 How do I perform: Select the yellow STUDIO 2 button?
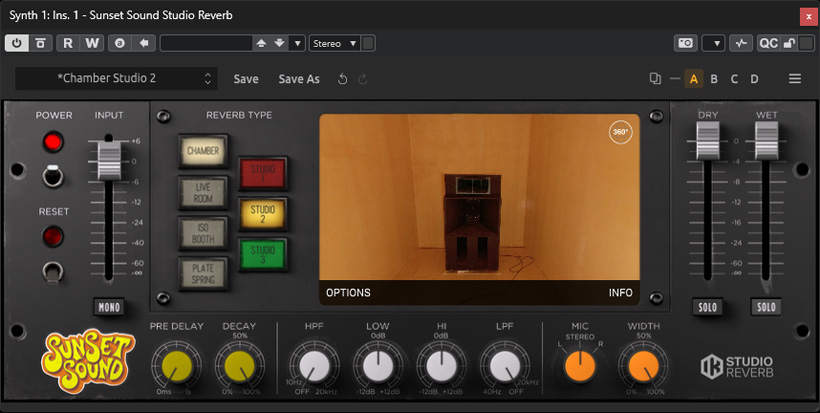[263, 214]
